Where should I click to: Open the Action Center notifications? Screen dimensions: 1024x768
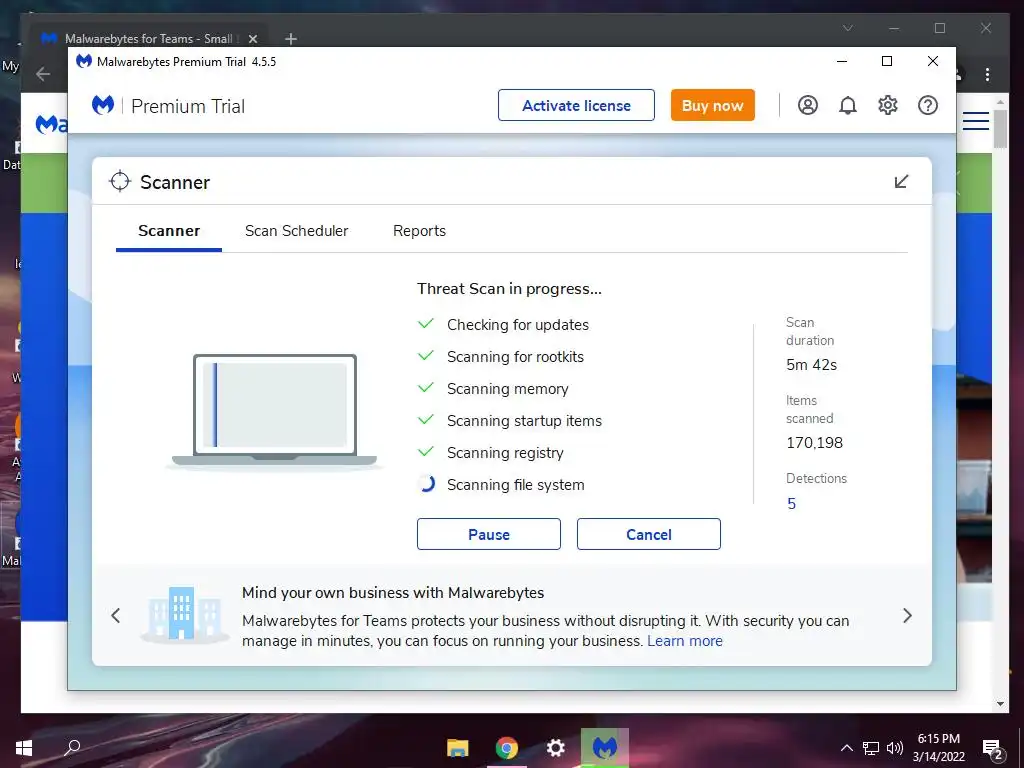pos(993,750)
